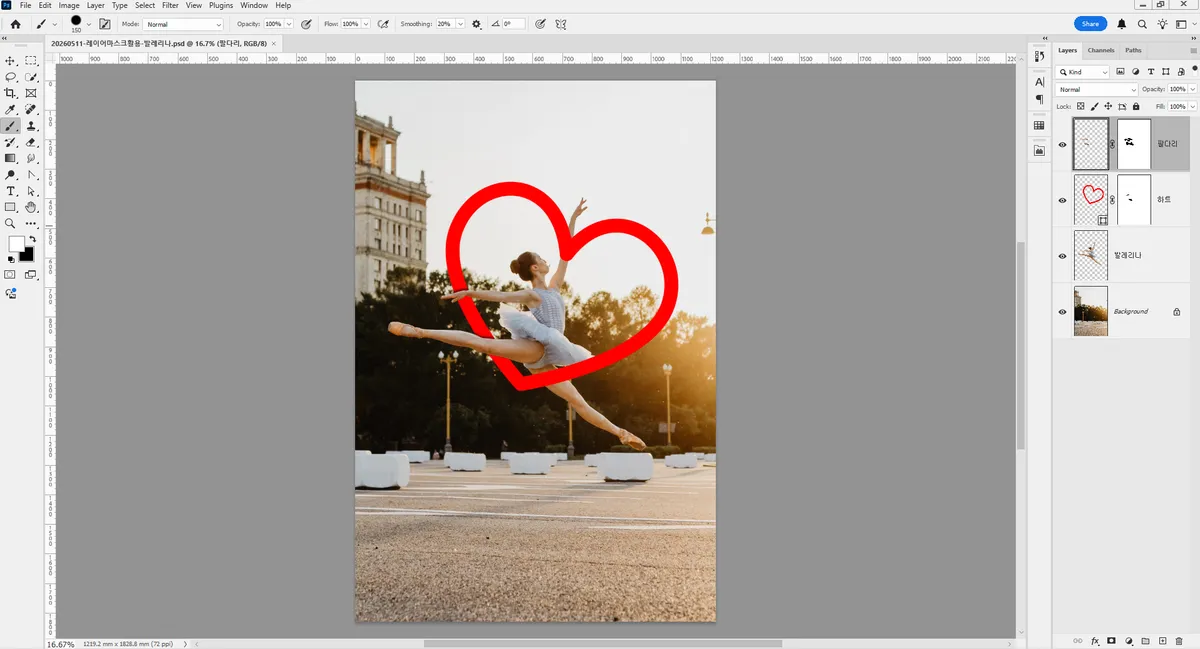The image size is (1200, 649).
Task: Select the Clone Stamp tool
Action: coord(31,126)
